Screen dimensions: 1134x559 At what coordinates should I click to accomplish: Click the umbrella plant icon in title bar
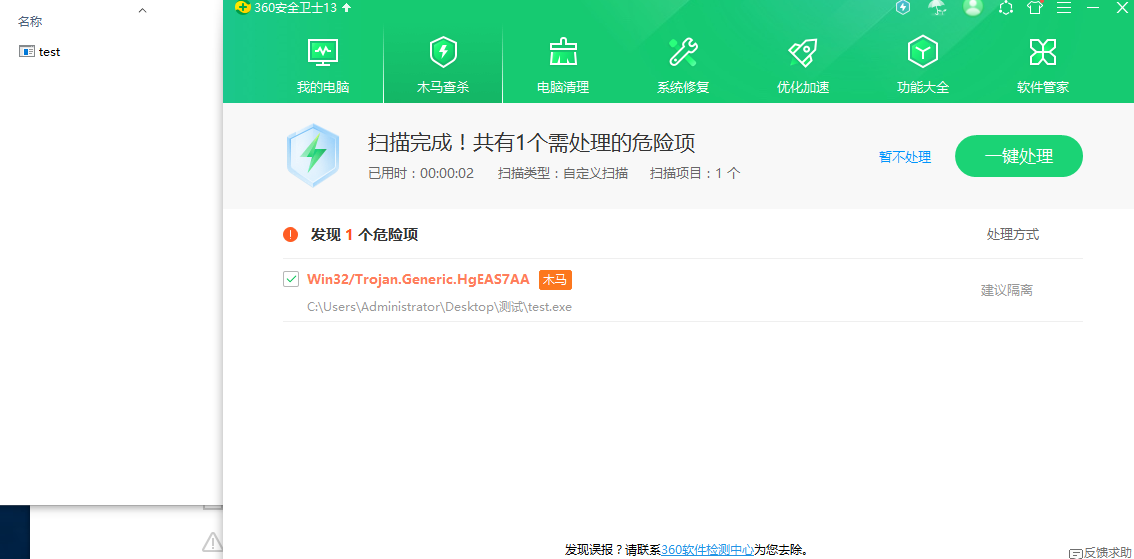click(x=937, y=7)
